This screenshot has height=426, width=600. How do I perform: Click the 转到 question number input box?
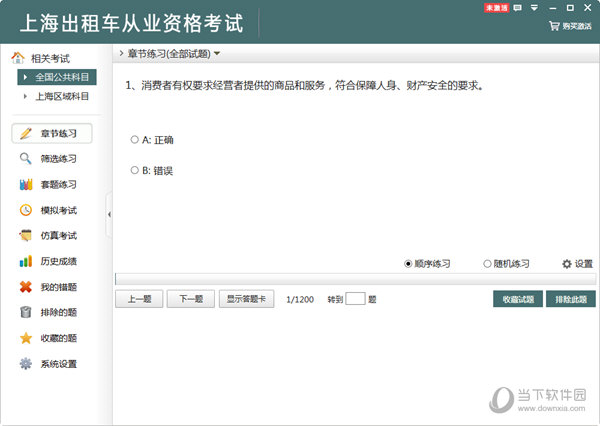pos(355,299)
